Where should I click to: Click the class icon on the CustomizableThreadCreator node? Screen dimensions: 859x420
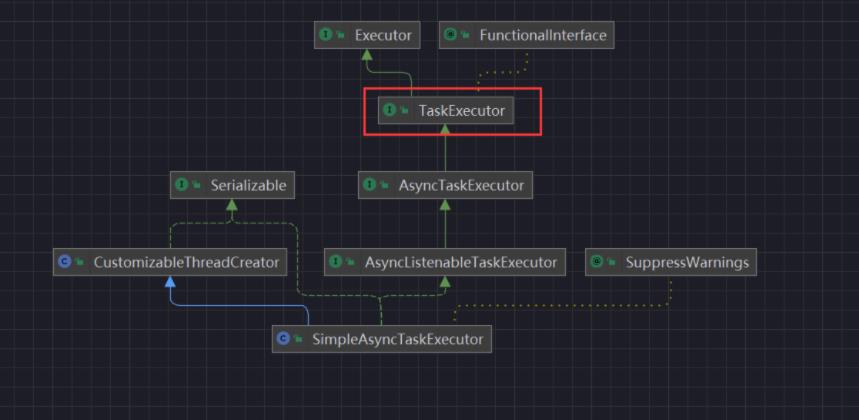65,263
